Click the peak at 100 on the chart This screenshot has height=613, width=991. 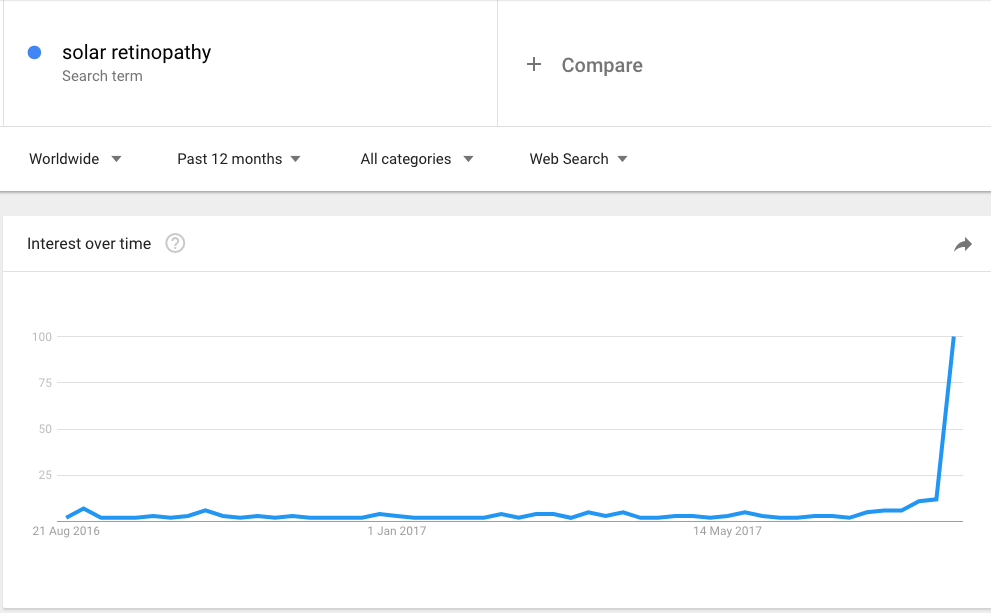(x=954, y=337)
